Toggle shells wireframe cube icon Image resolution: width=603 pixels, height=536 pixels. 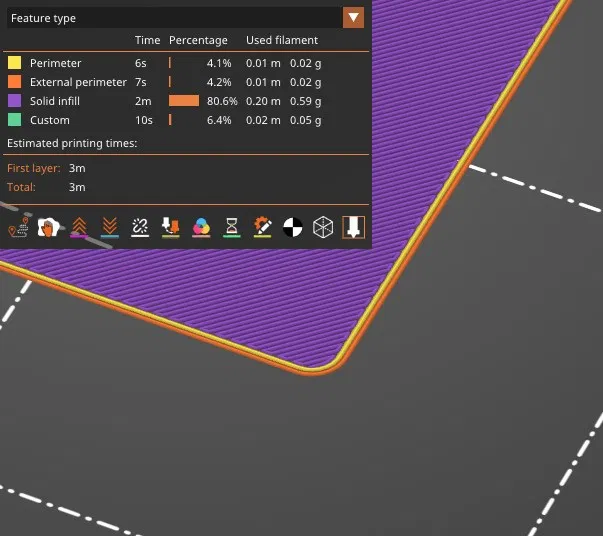323,227
